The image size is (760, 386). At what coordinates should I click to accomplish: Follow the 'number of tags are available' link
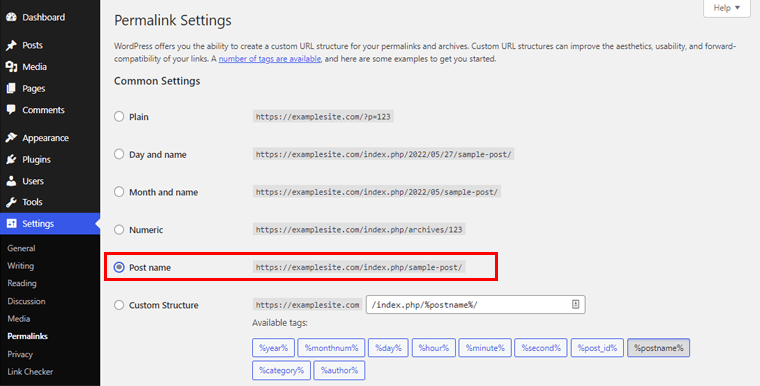[x=269, y=59]
